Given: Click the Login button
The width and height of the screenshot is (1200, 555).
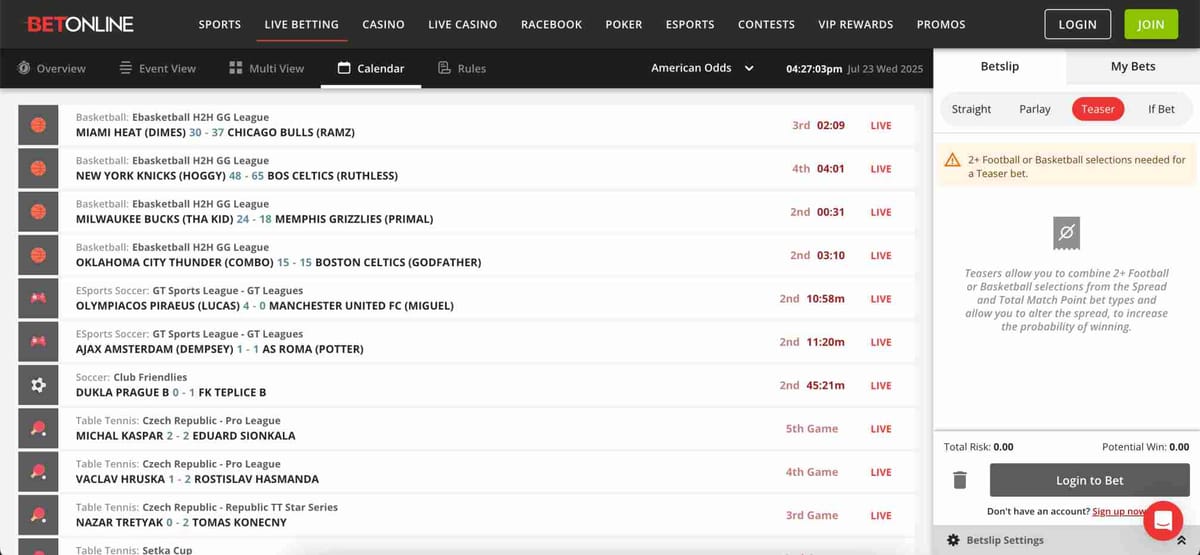Looking at the screenshot, I should point(1077,24).
